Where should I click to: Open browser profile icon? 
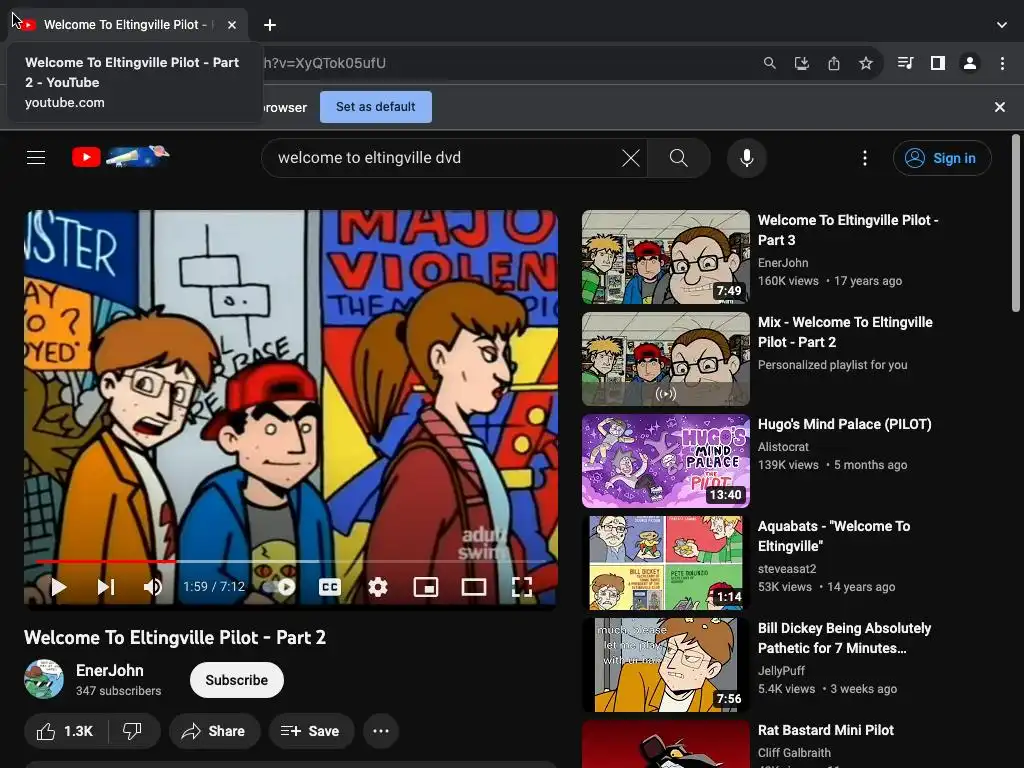tap(970, 63)
